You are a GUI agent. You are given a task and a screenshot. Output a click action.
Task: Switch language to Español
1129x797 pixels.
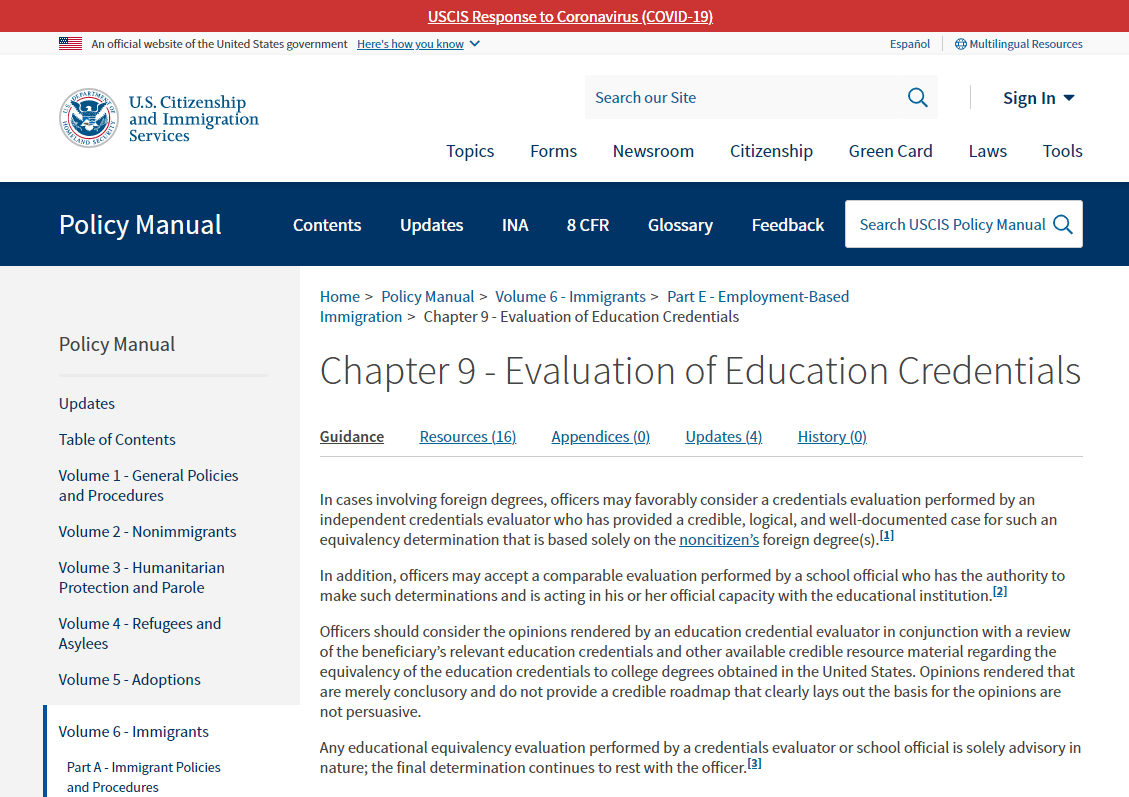tap(909, 44)
